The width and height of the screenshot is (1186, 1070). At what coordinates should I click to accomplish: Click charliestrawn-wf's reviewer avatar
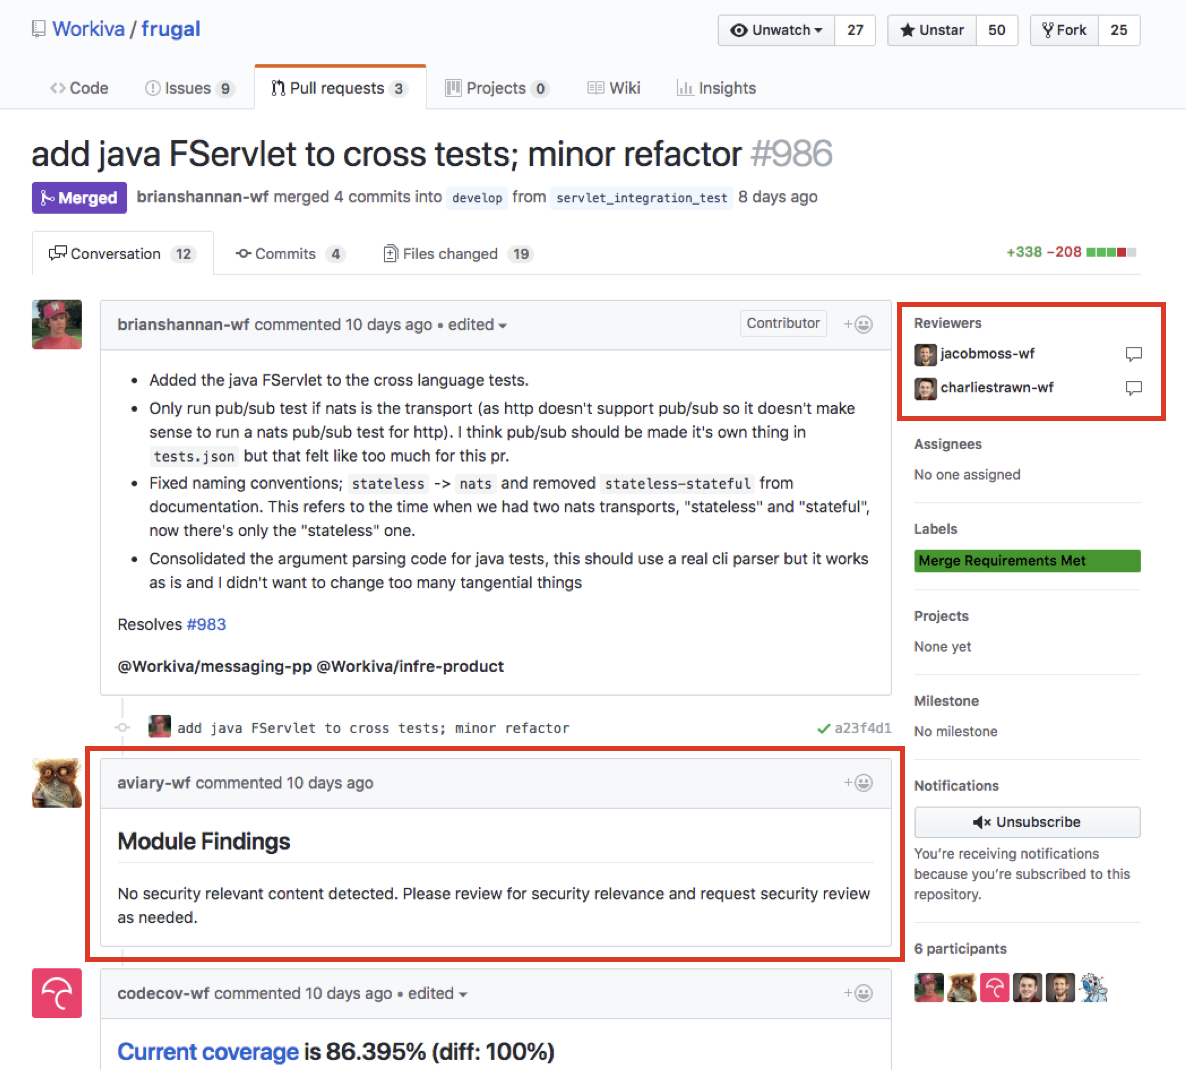(925, 388)
